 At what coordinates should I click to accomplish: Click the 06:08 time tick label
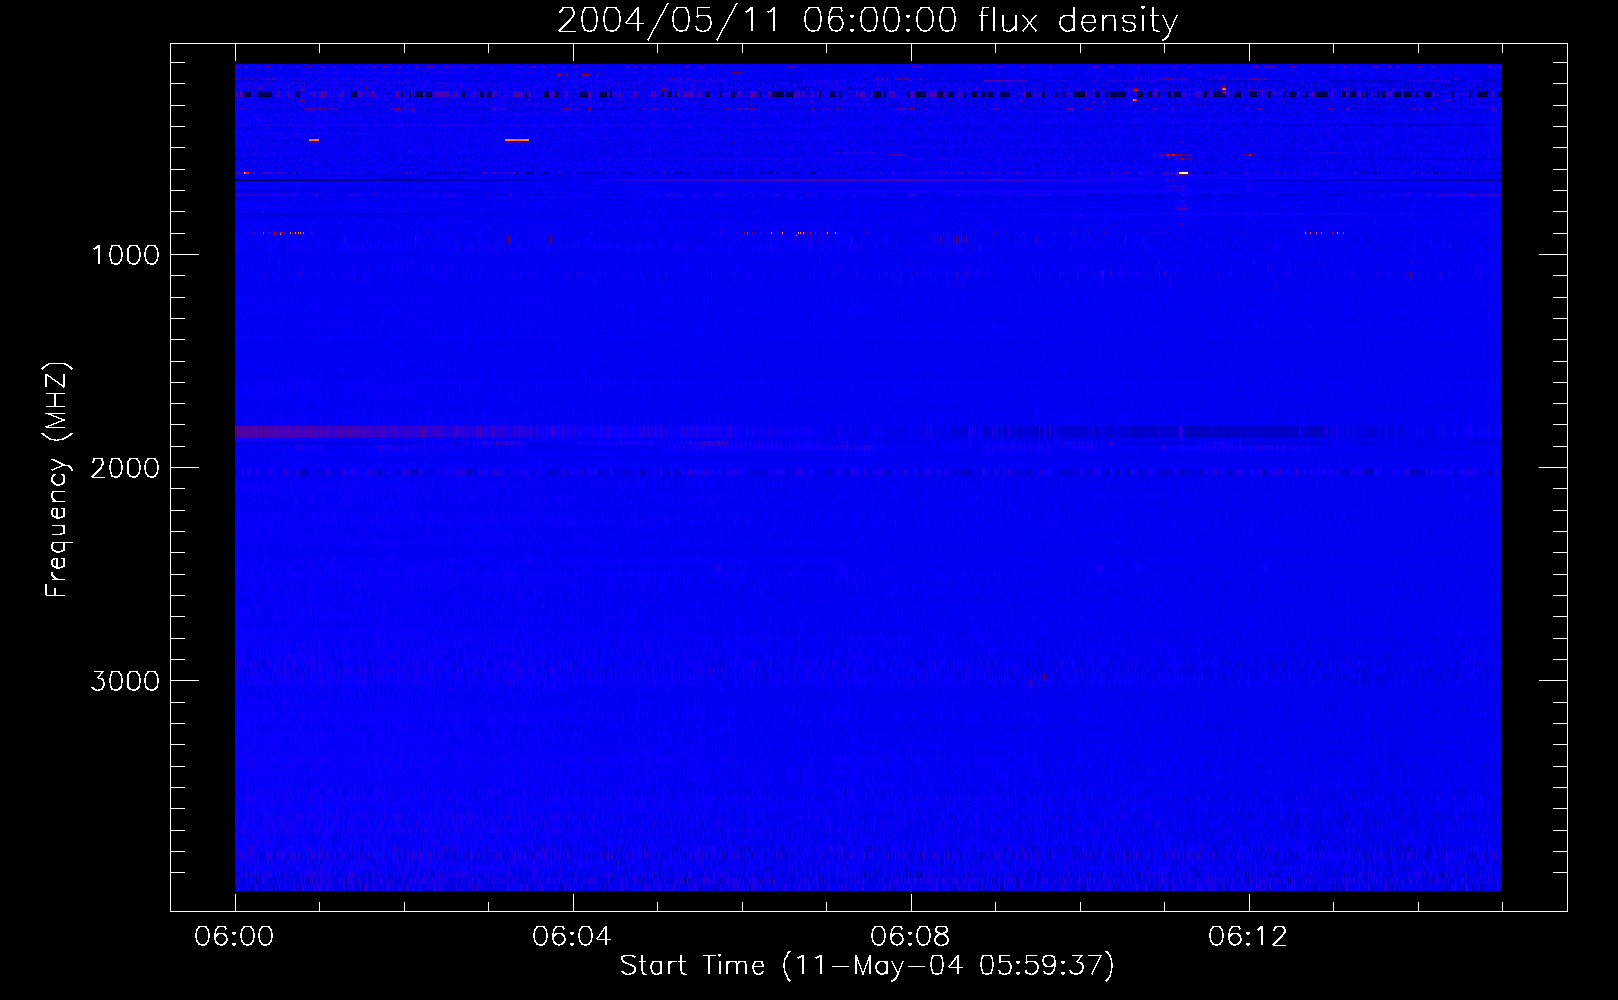pyautogui.click(x=910, y=936)
